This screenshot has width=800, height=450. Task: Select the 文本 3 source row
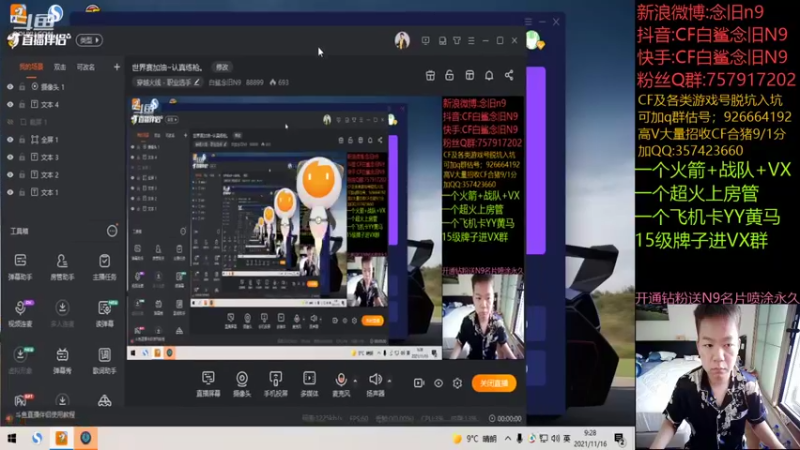pos(62,157)
